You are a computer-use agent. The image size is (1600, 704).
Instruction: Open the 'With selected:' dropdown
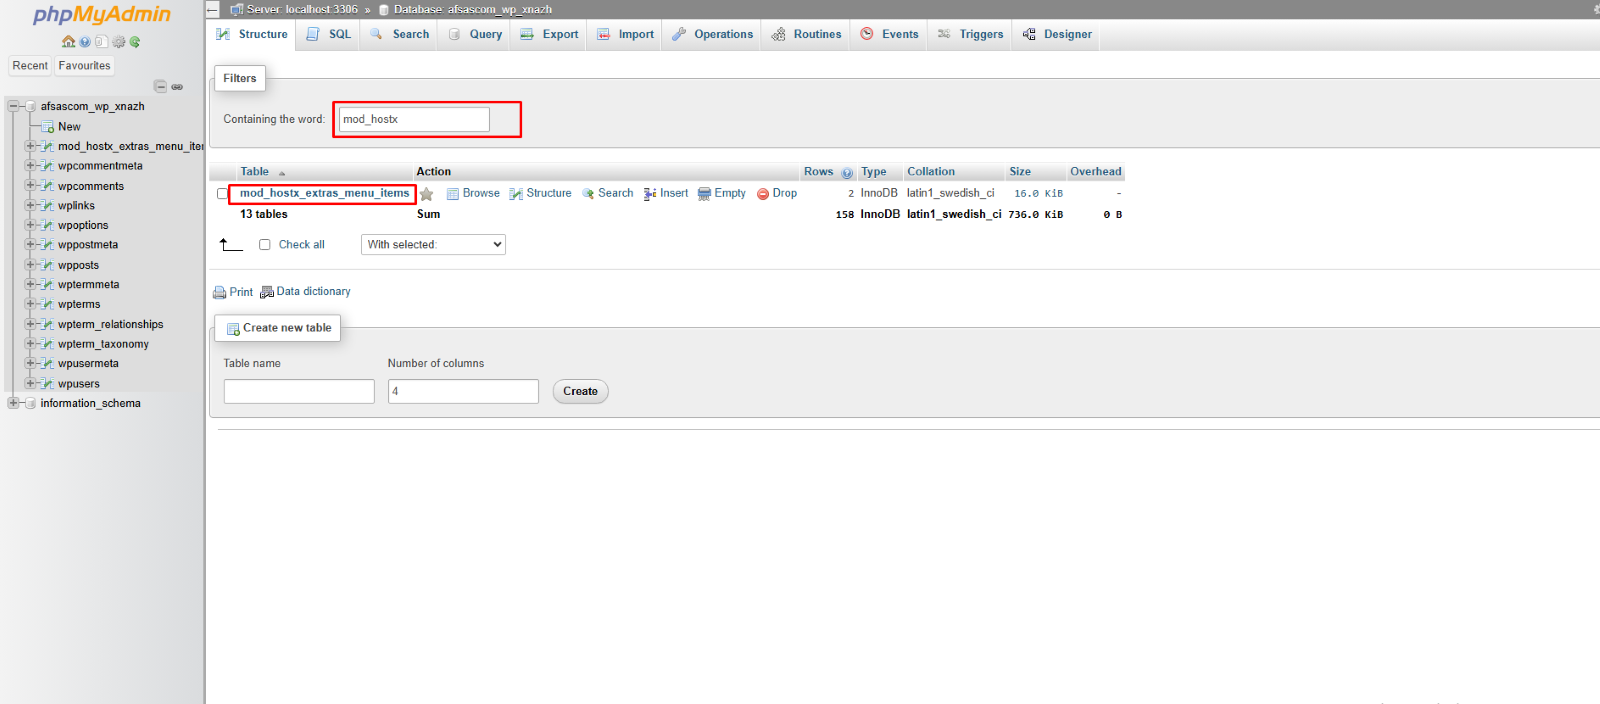tap(433, 245)
